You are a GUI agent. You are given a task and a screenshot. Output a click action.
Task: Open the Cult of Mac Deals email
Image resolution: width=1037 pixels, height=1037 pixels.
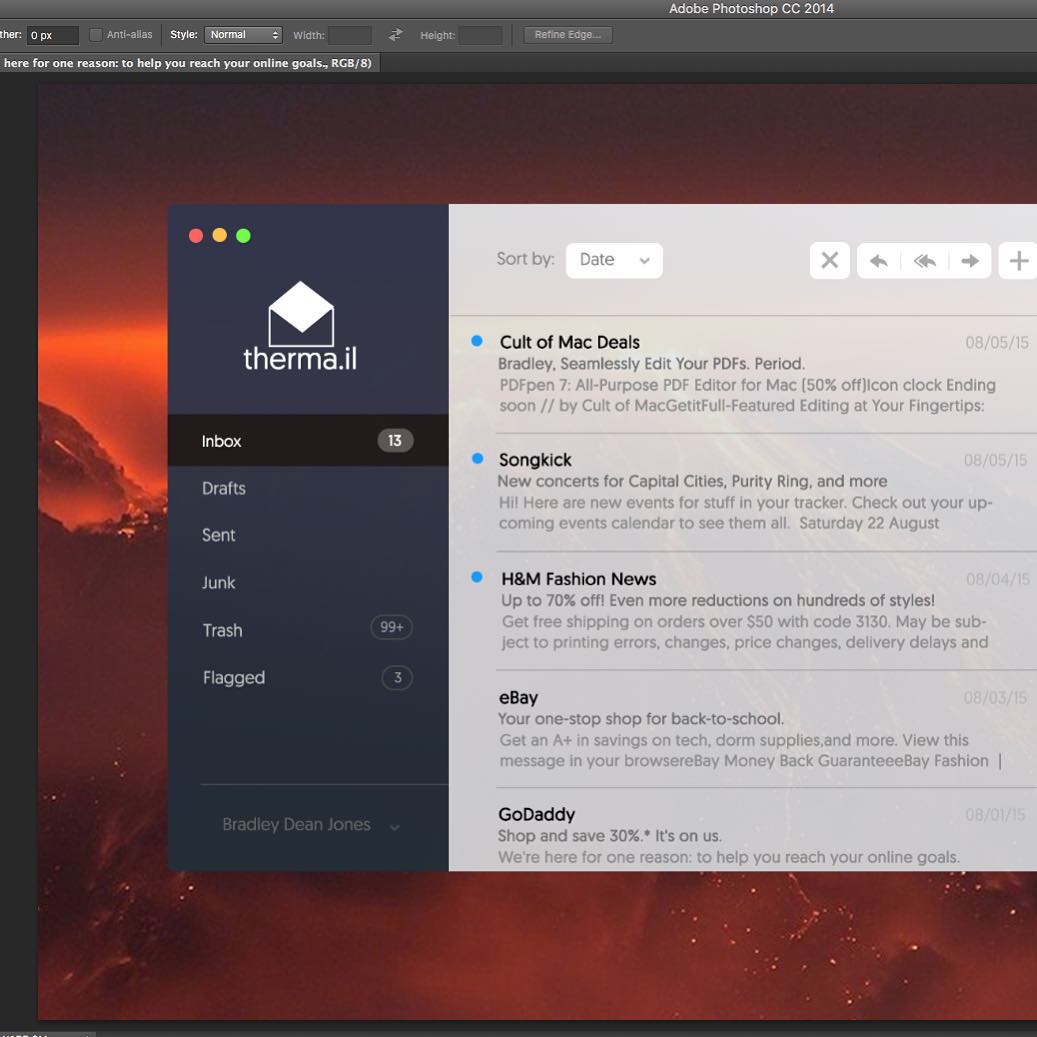click(744, 374)
